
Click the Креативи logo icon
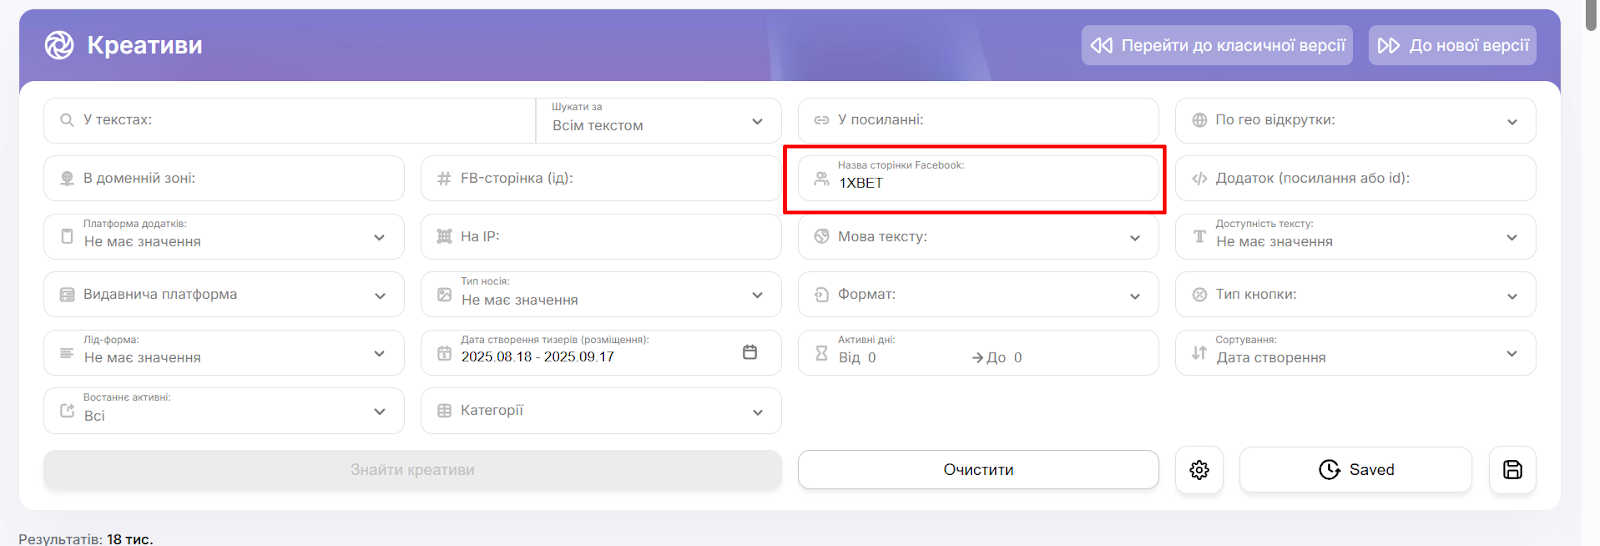(59, 45)
